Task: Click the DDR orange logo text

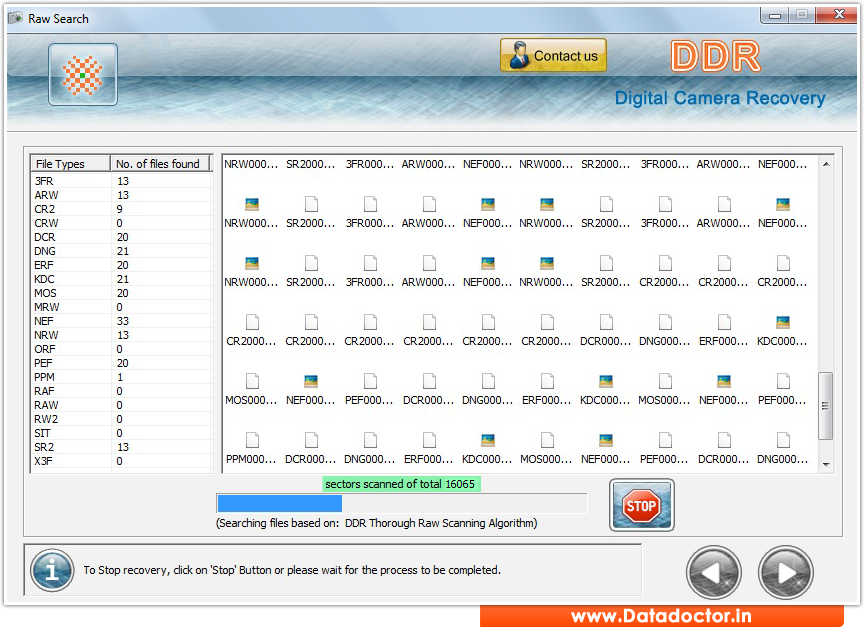Action: pos(714,57)
